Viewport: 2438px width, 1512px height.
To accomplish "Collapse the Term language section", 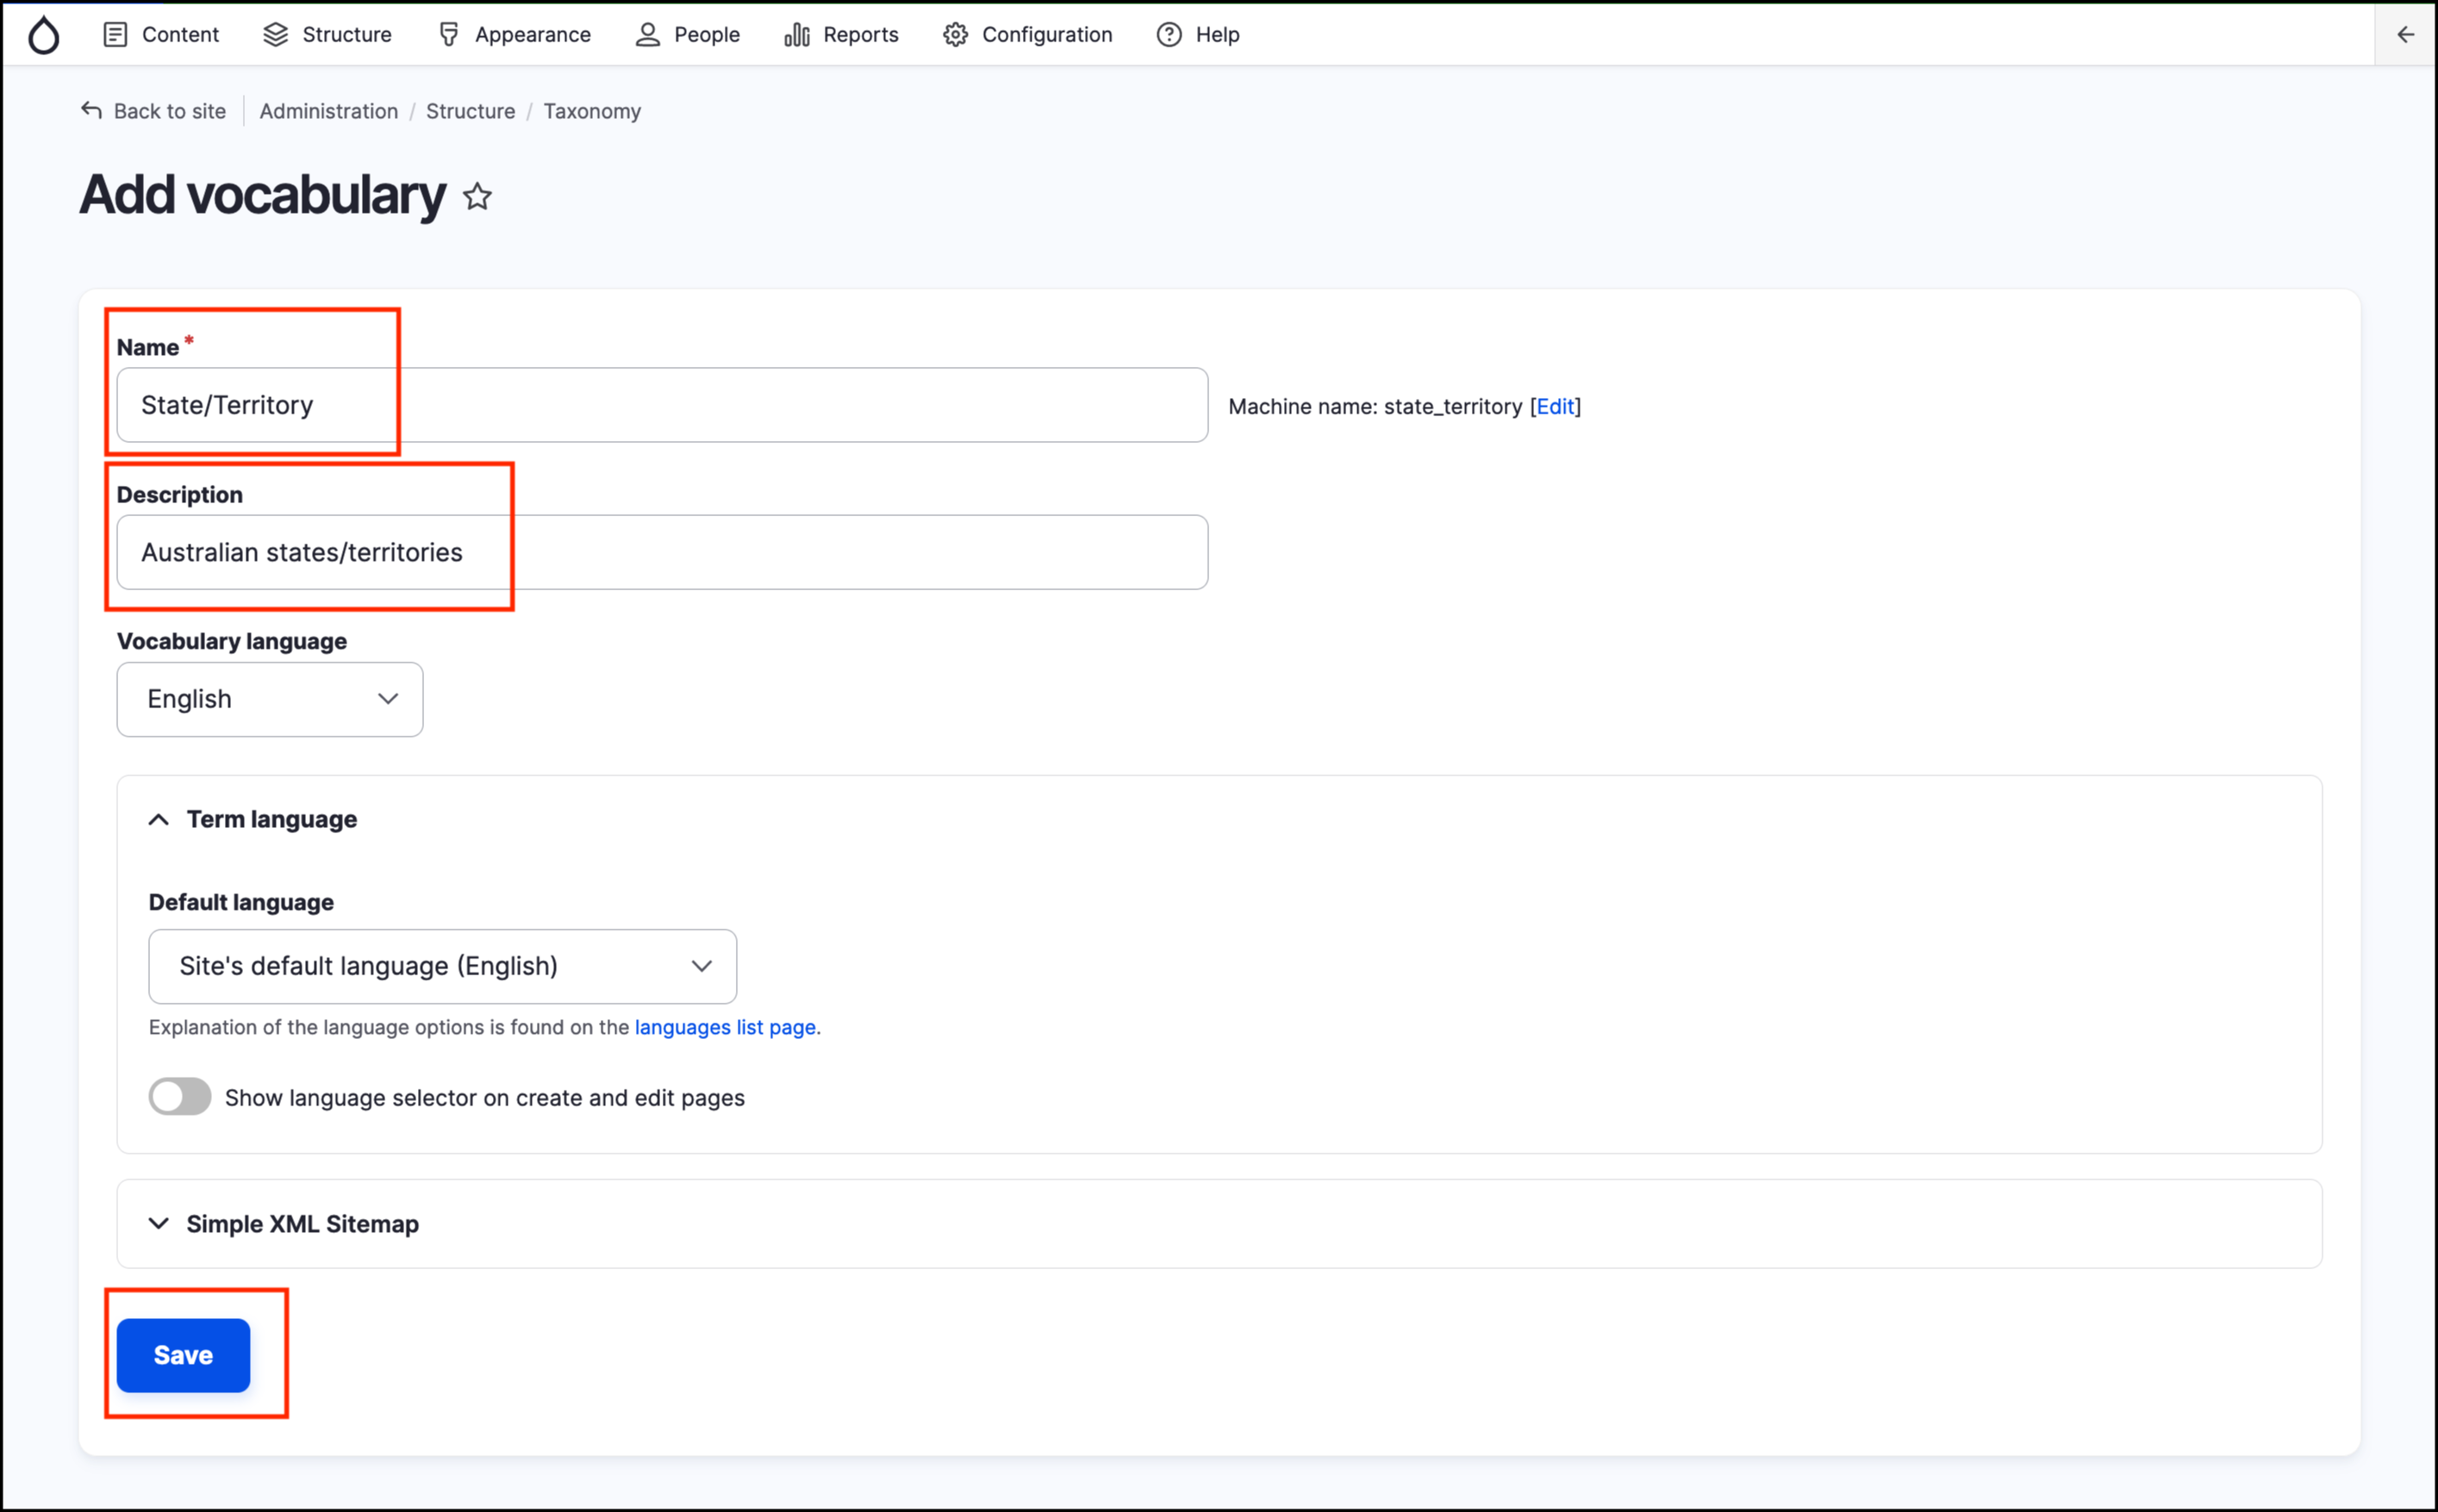I will coord(271,819).
